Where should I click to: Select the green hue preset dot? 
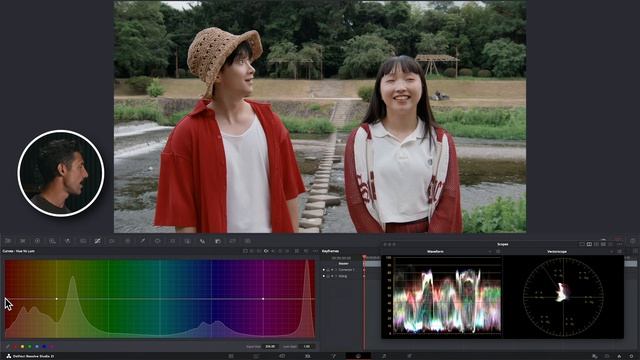[x=30, y=347]
